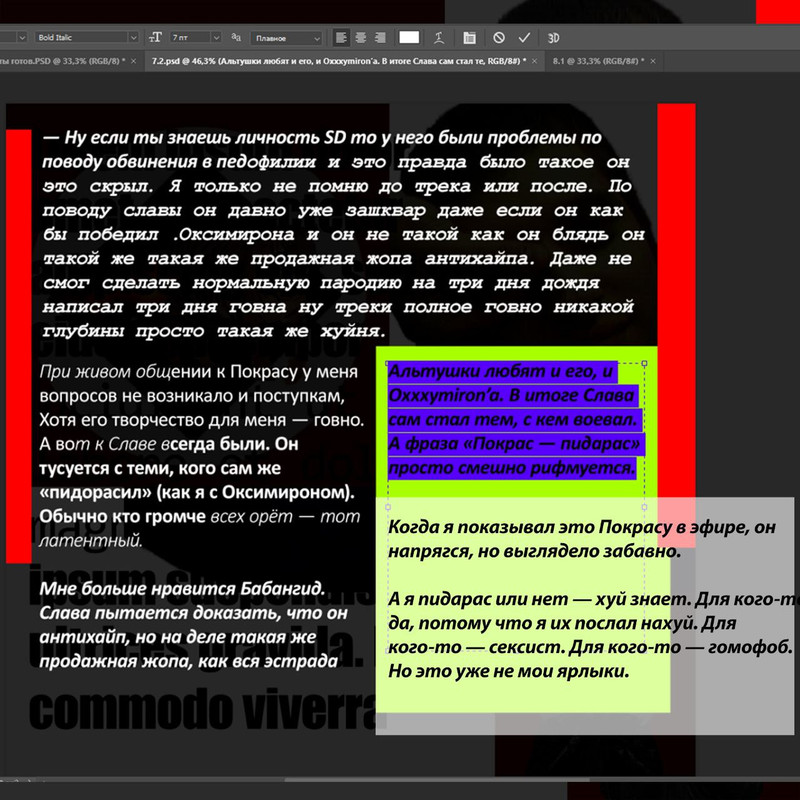The height and width of the screenshot is (800, 800).
Task: Toggle the Character and Paragraph panels
Action: click(469, 38)
